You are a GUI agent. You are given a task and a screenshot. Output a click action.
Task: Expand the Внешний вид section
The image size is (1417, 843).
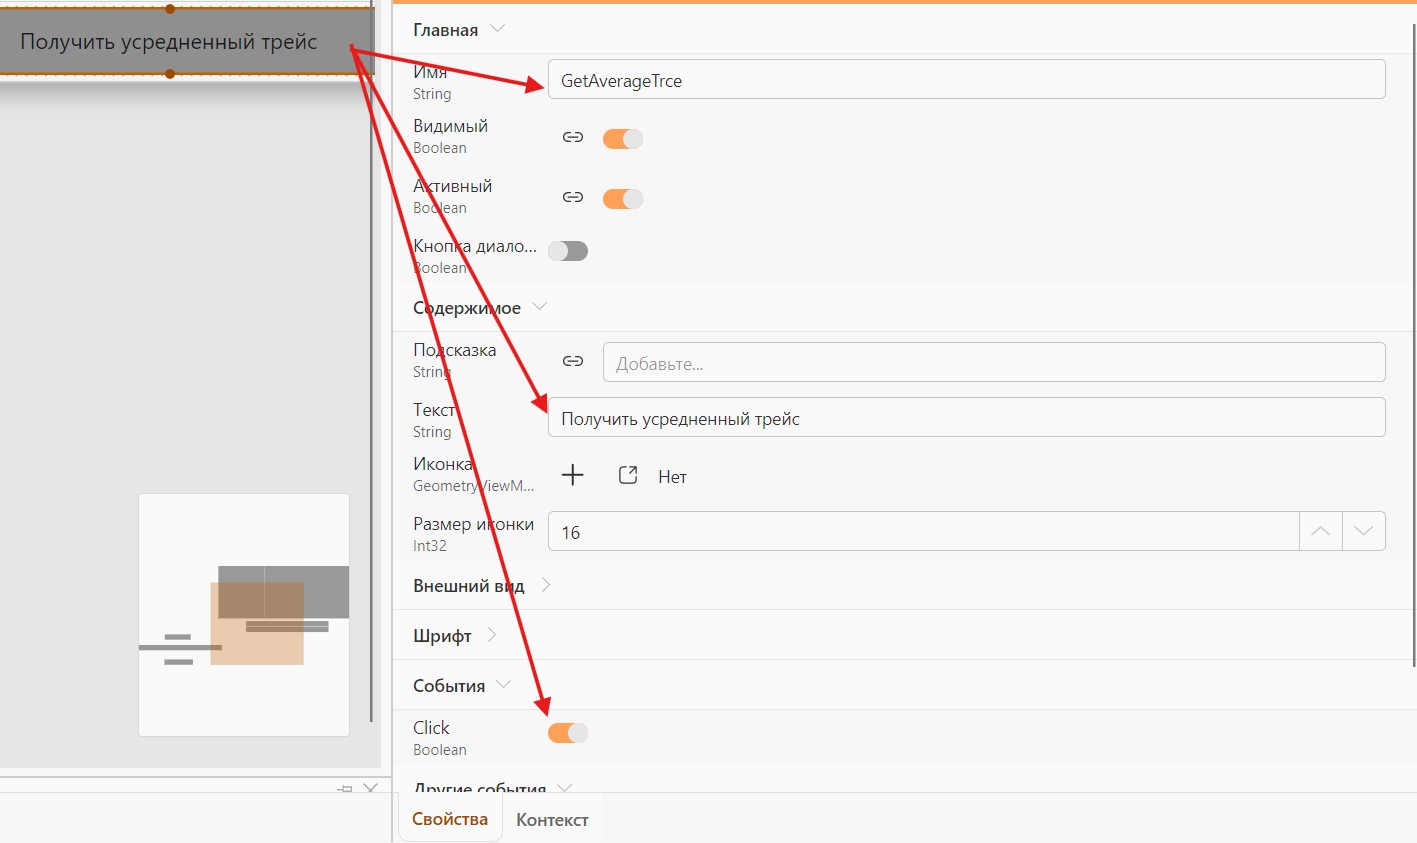[545, 585]
